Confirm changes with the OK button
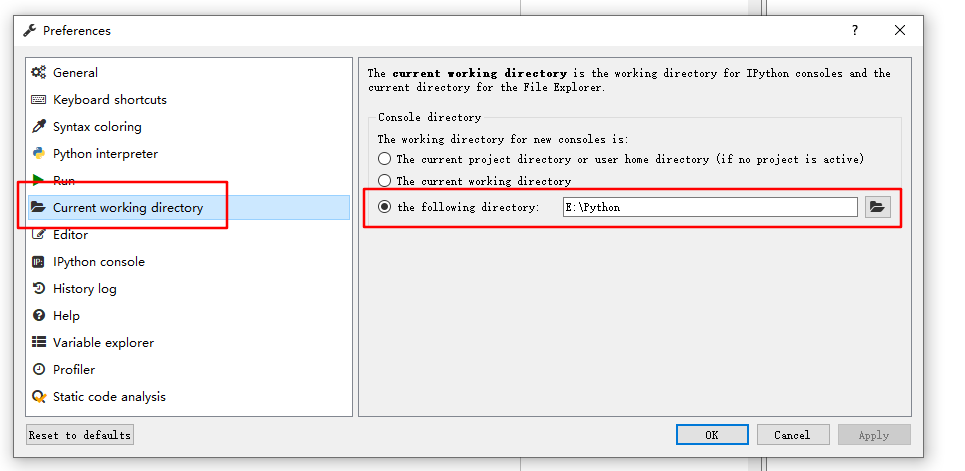Viewport: 965px width, 471px height. 712,435
